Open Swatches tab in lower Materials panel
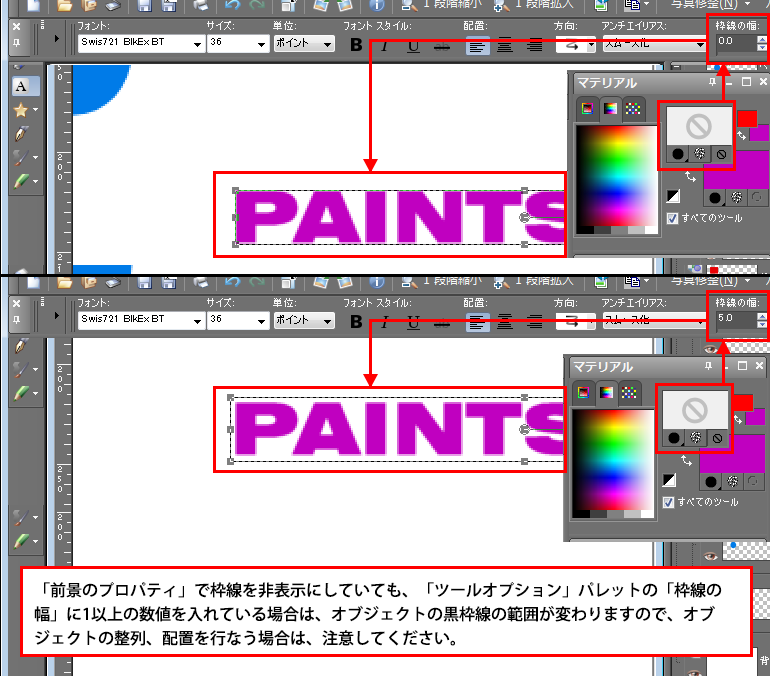The width and height of the screenshot is (770, 676). [x=629, y=392]
